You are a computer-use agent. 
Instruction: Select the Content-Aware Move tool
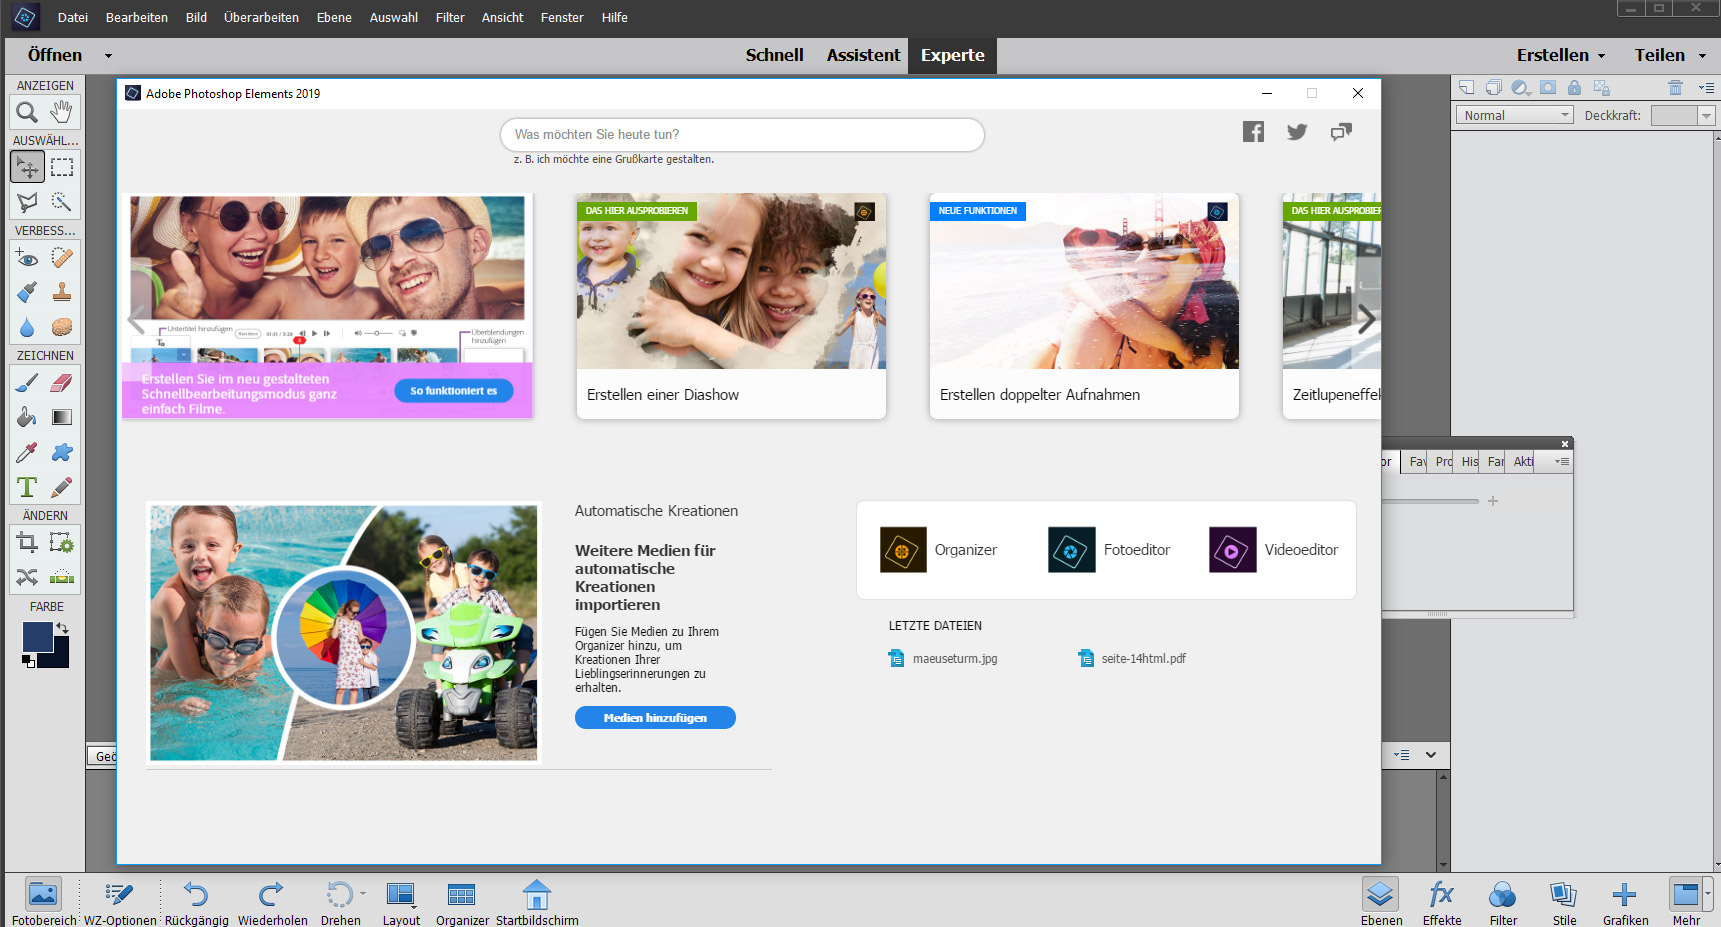(27, 577)
